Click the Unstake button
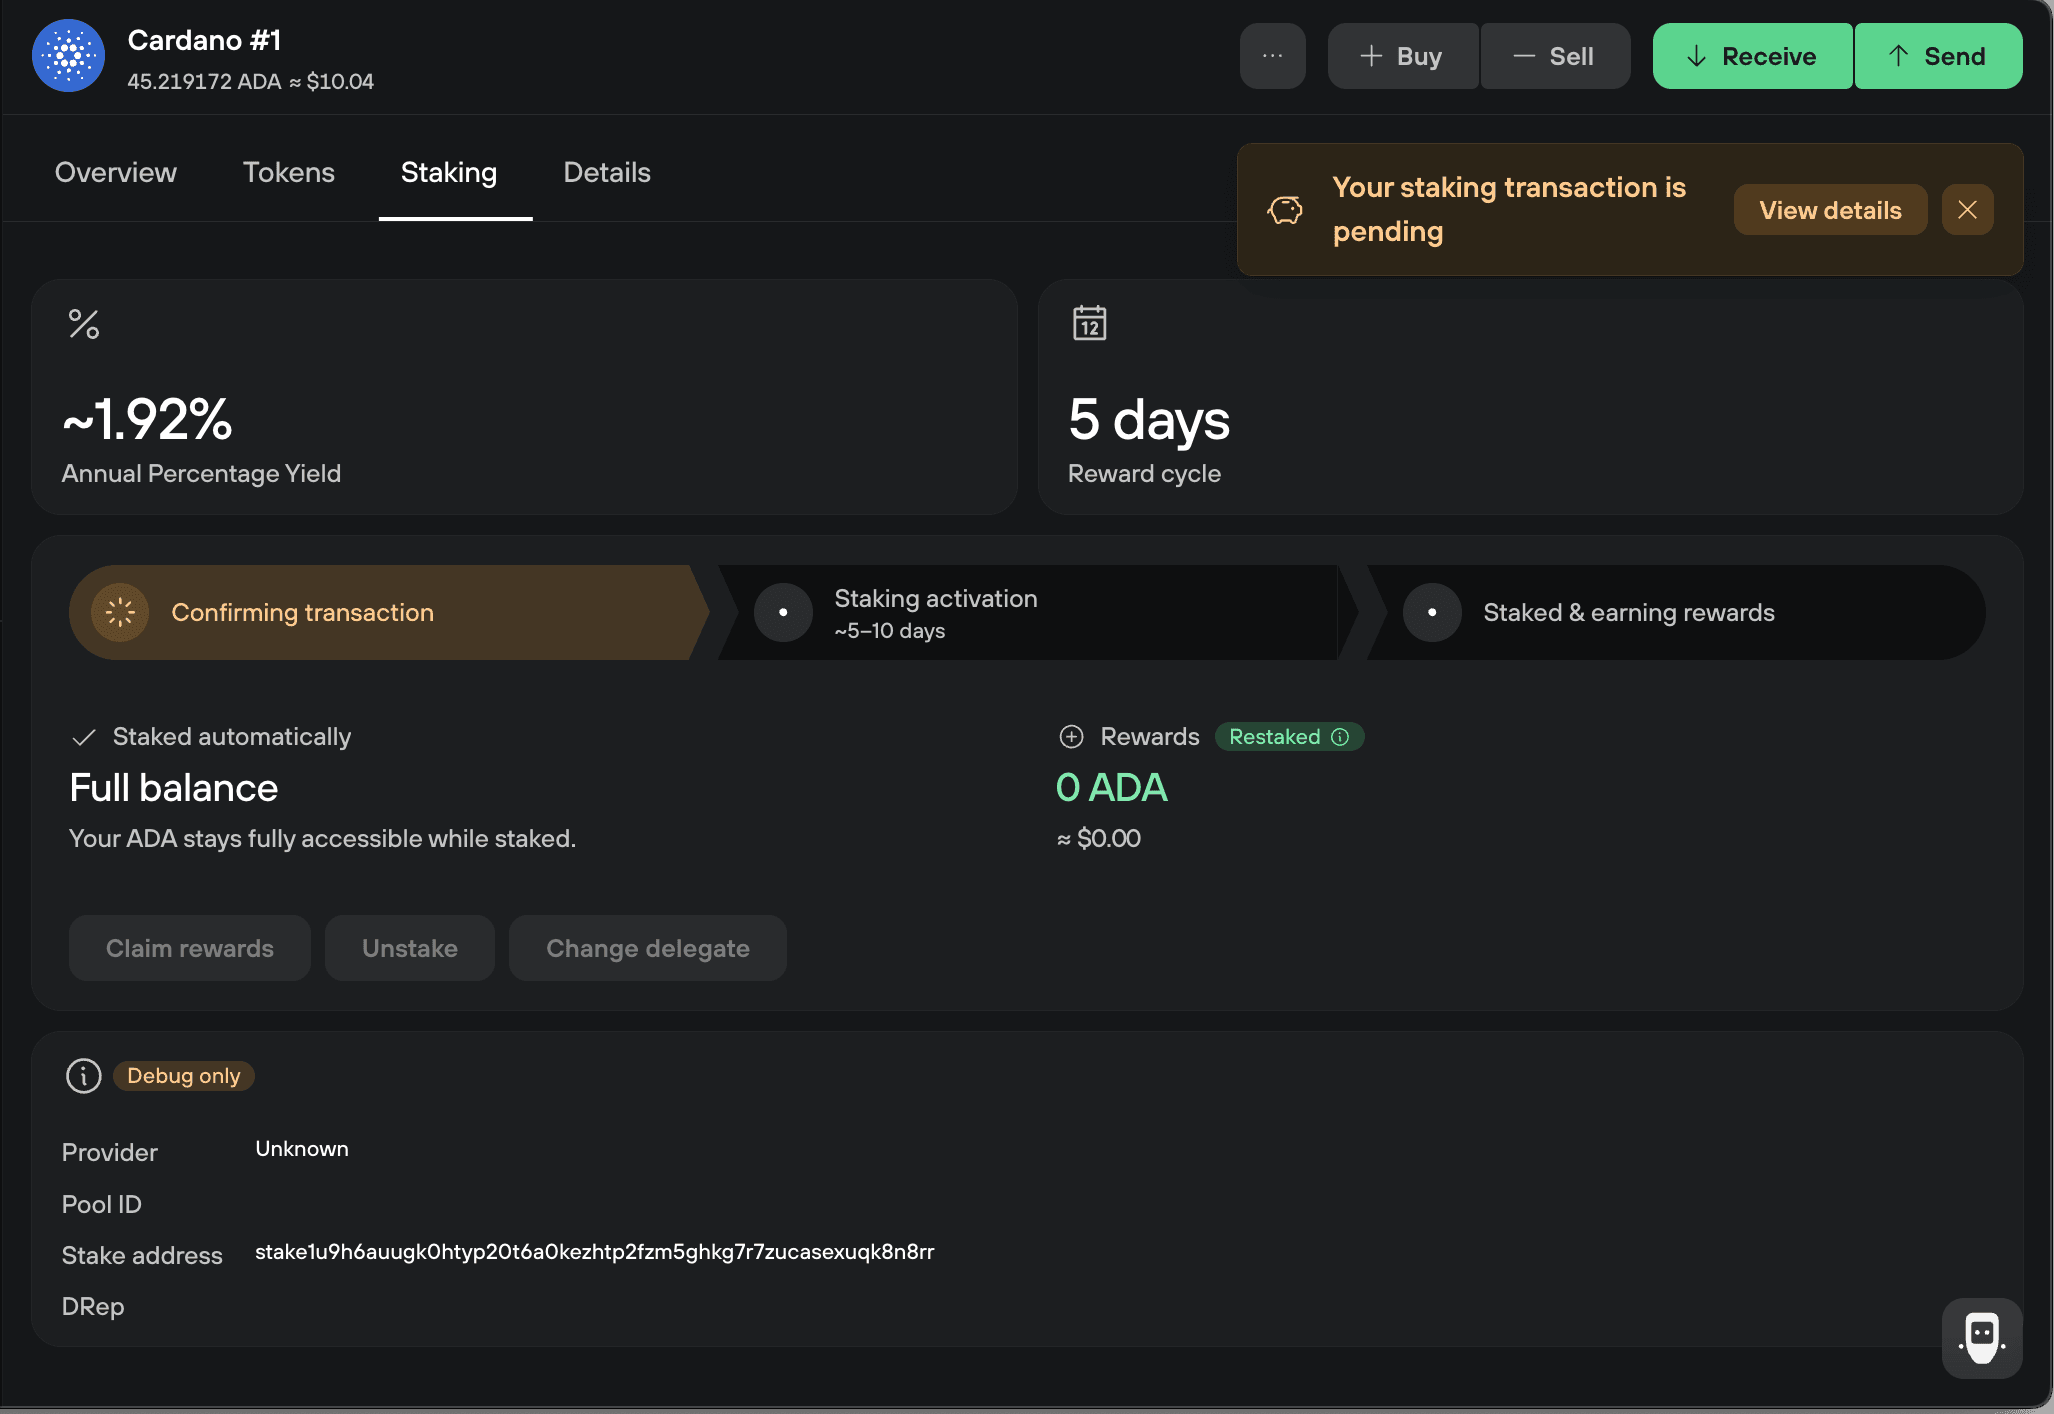This screenshot has height=1414, width=2054. coord(410,948)
